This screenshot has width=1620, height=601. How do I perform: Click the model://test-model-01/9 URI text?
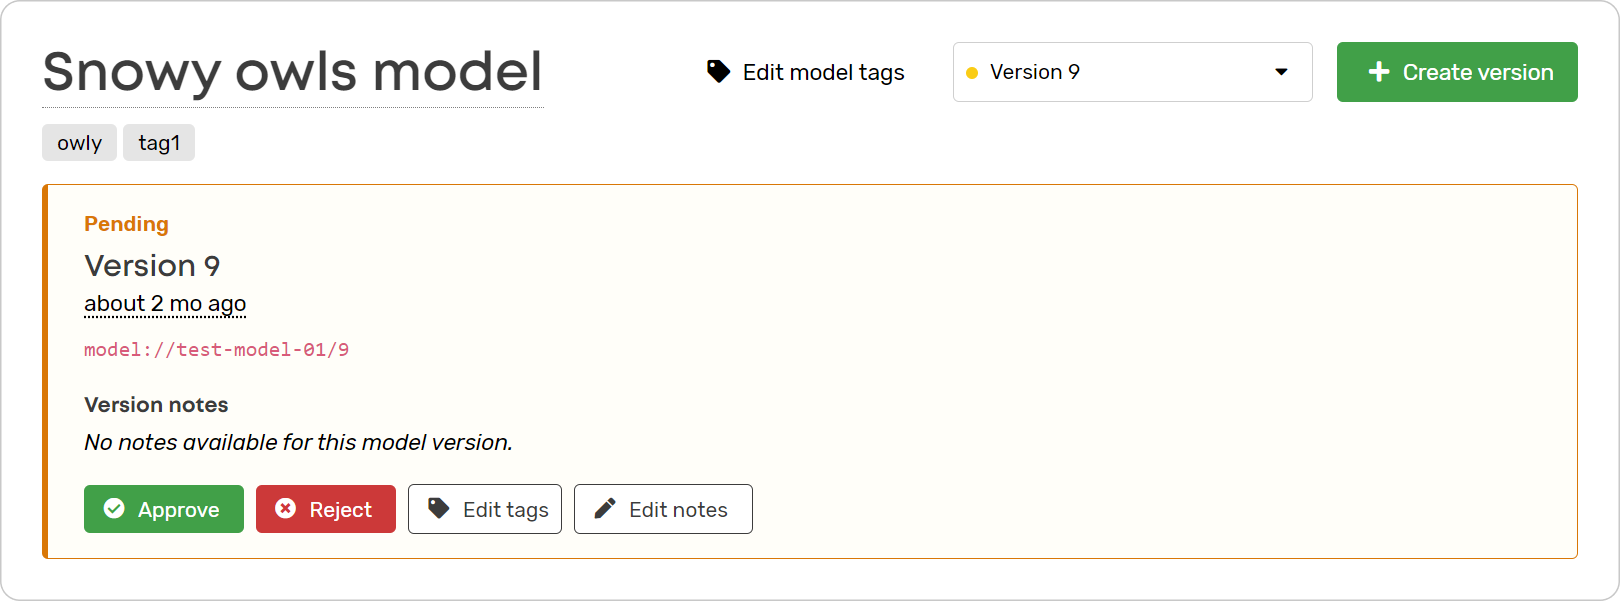click(x=216, y=349)
